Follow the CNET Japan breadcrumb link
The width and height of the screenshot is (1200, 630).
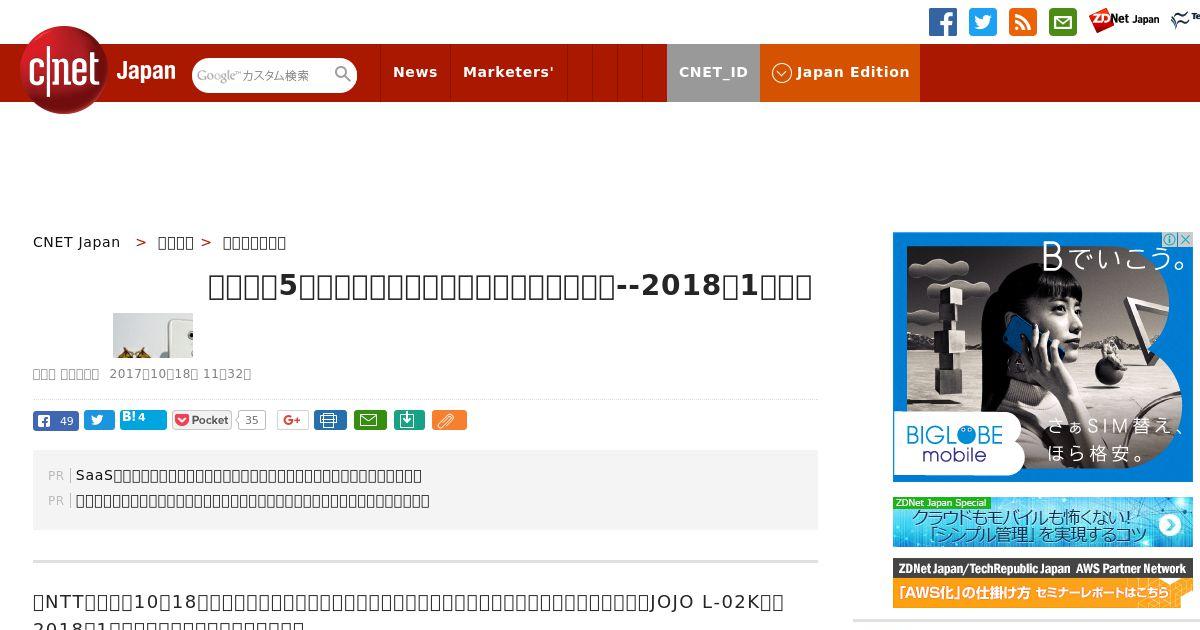pos(76,242)
